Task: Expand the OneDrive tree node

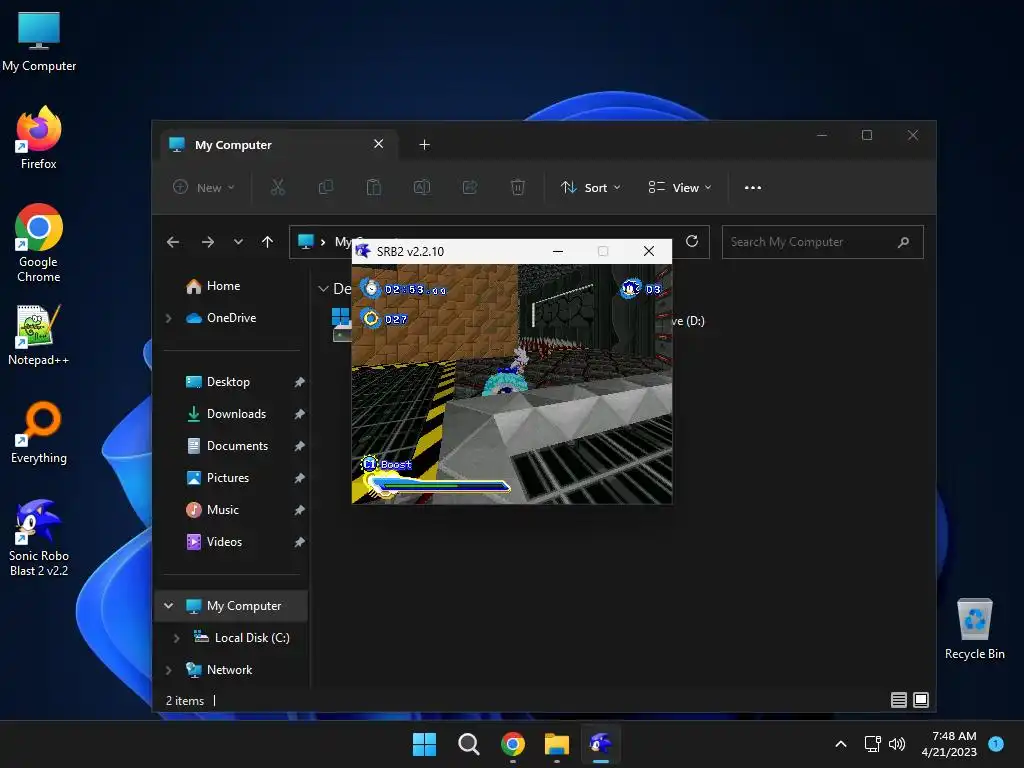Action: [168, 318]
